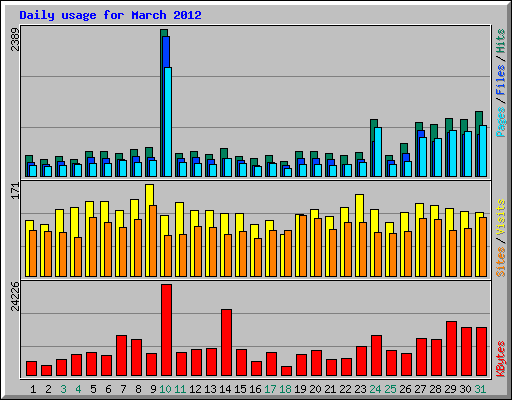Click day label 24 on the x-axis
The width and height of the screenshot is (512, 400).
tap(375, 389)
